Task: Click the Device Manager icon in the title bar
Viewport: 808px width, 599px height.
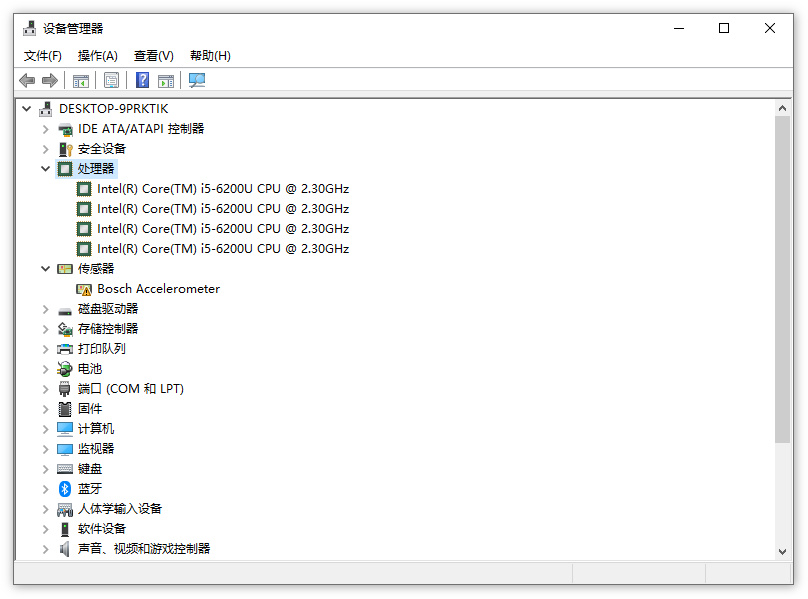Action: click(28, 28)
